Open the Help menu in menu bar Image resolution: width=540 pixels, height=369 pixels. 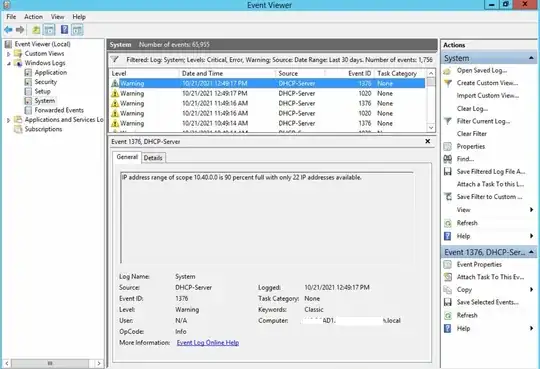point(79,17)
